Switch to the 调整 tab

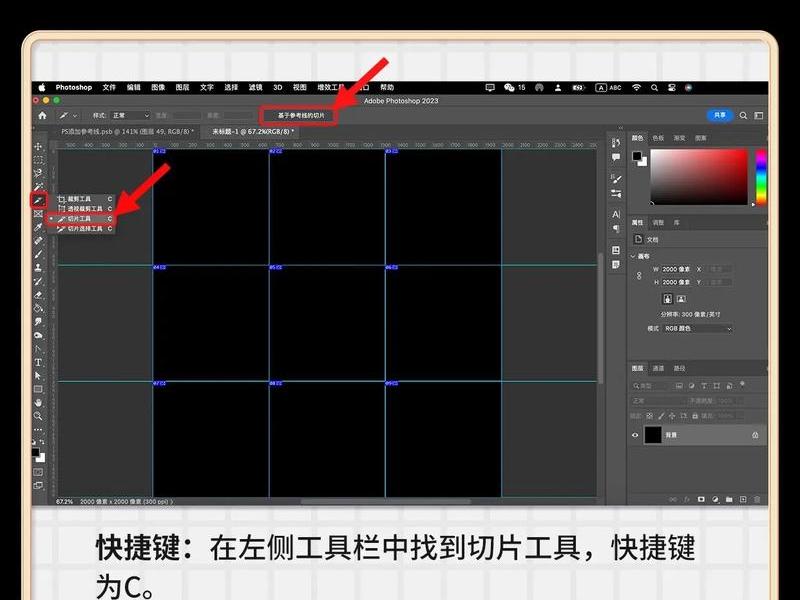(x=658, y=223)
